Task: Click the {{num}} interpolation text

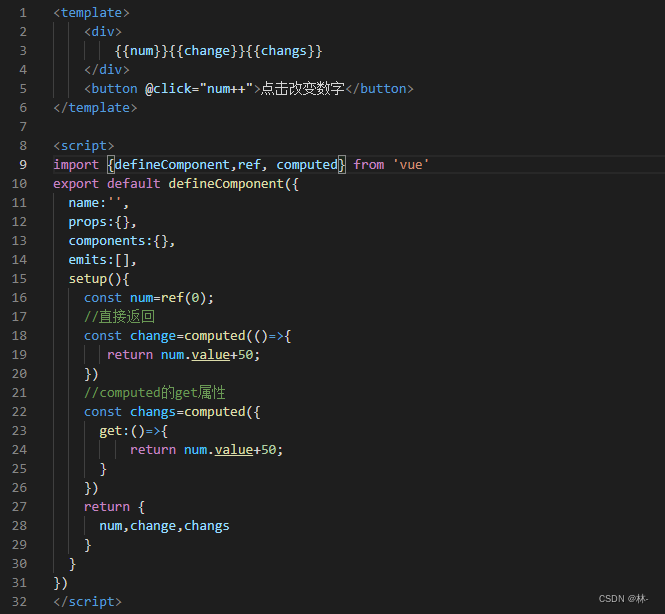Action: click(x=142, y=51)
